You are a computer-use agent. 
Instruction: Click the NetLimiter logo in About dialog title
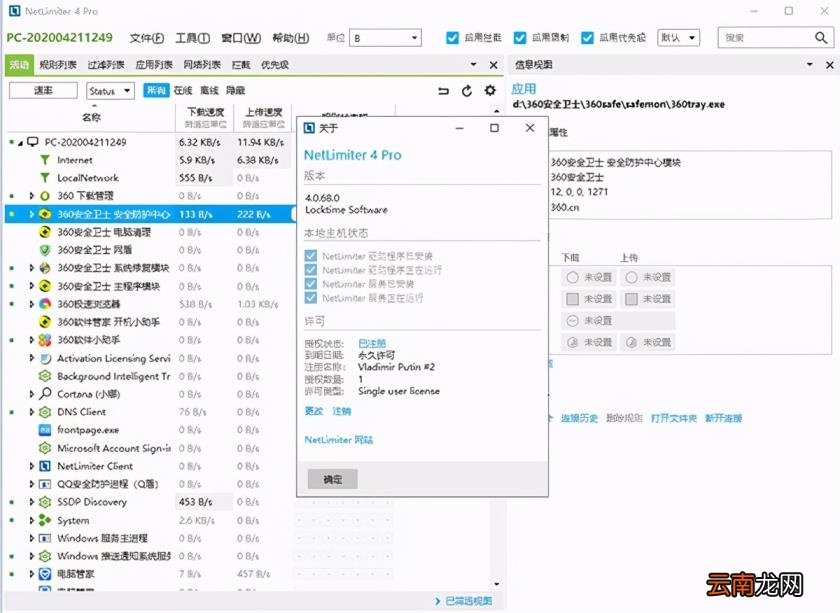pos(309,128)
